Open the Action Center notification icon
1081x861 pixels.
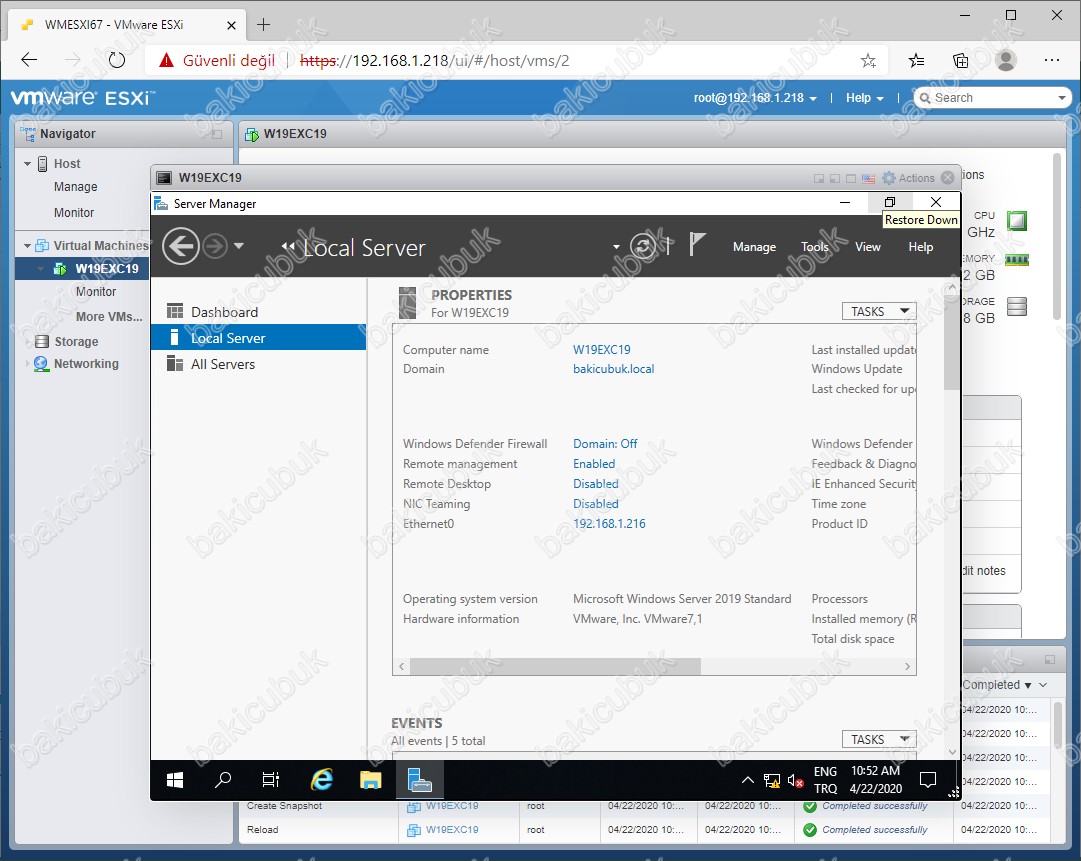click(x=928, y=780)
